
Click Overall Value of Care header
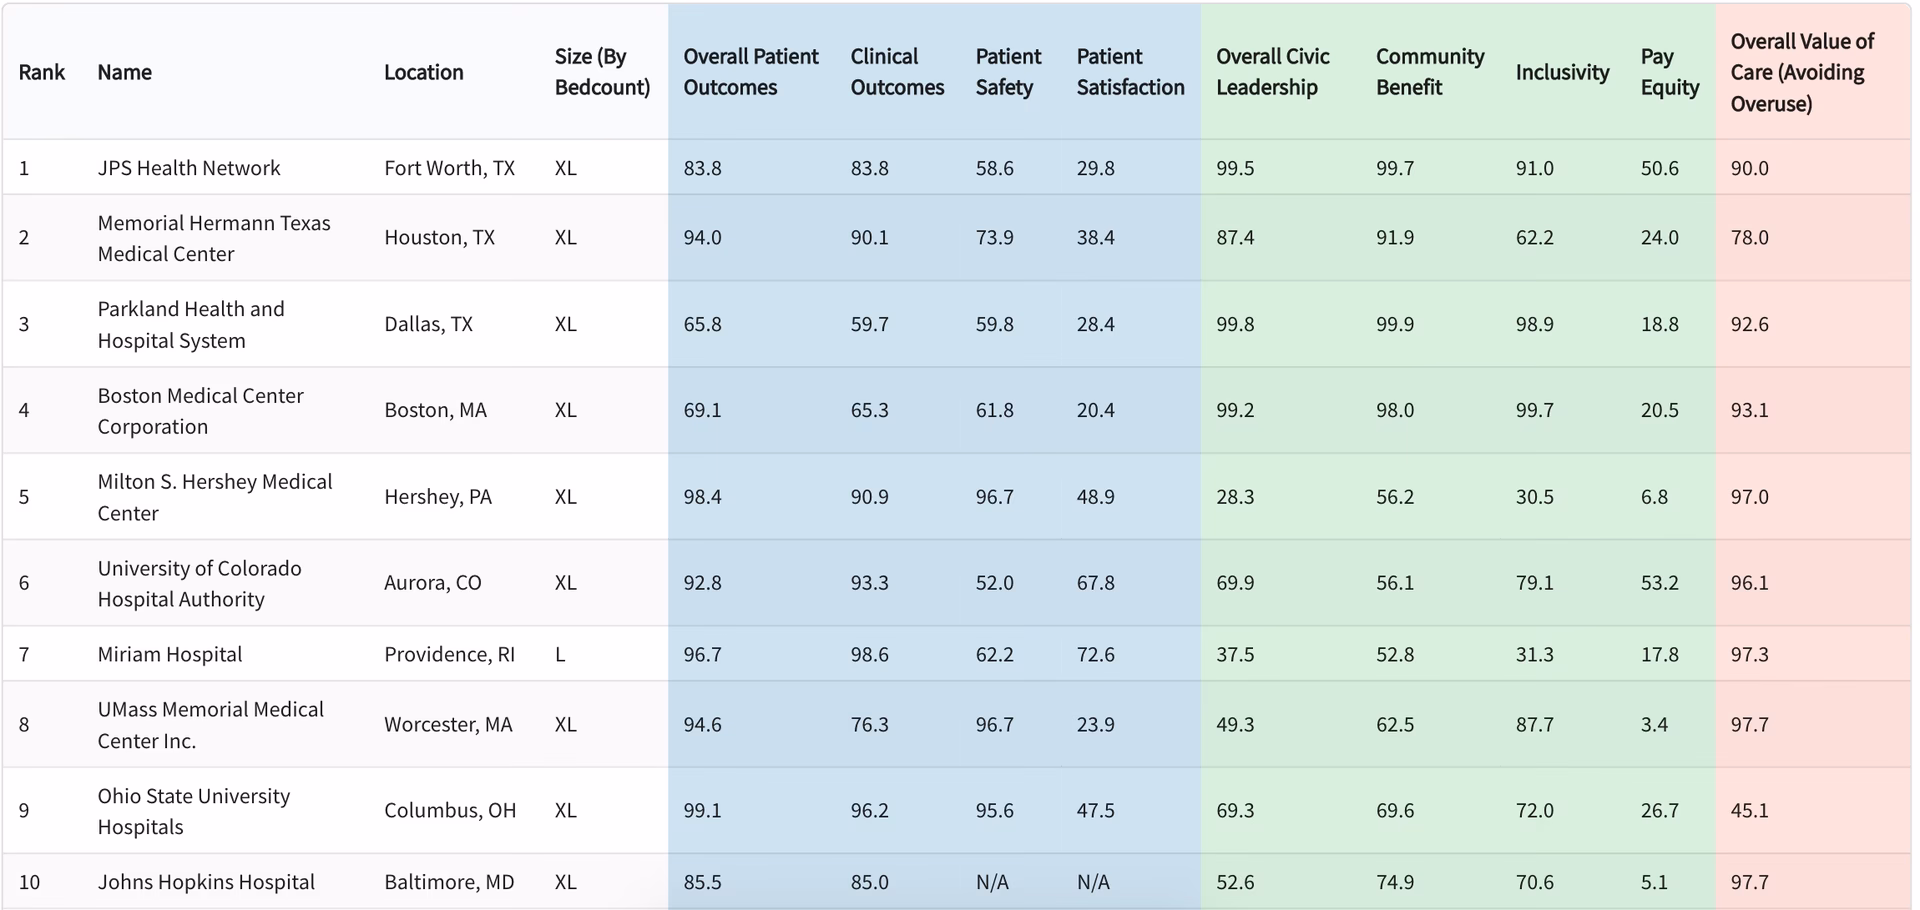1802,72
